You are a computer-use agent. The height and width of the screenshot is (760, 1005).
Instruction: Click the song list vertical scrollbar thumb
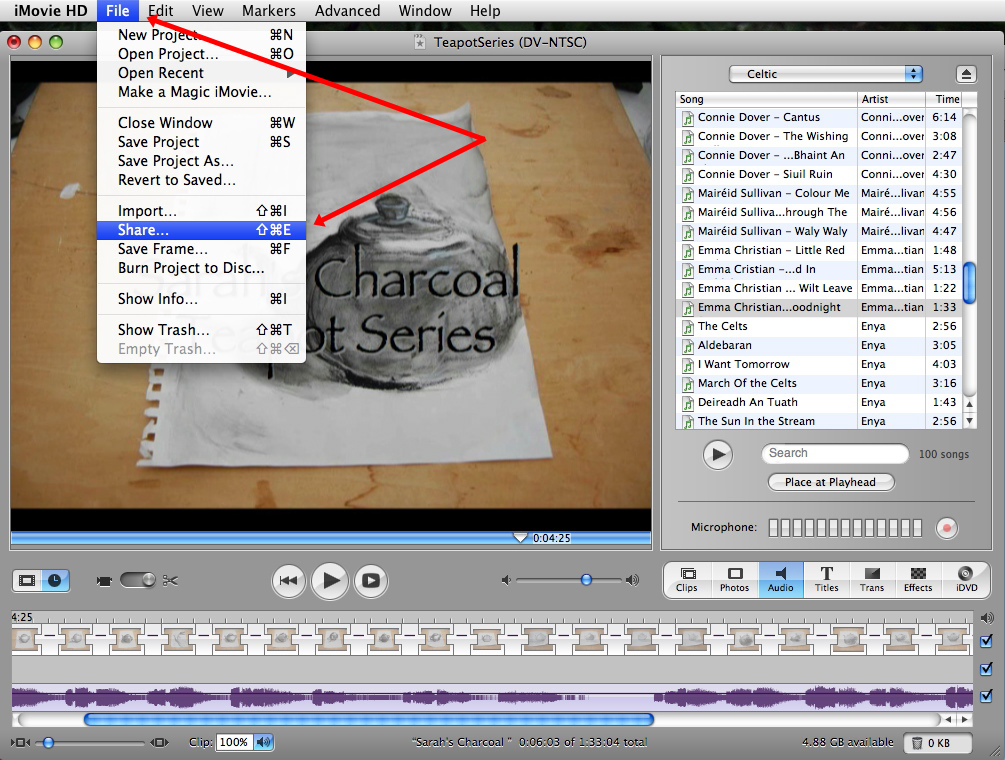coord(969,282)
